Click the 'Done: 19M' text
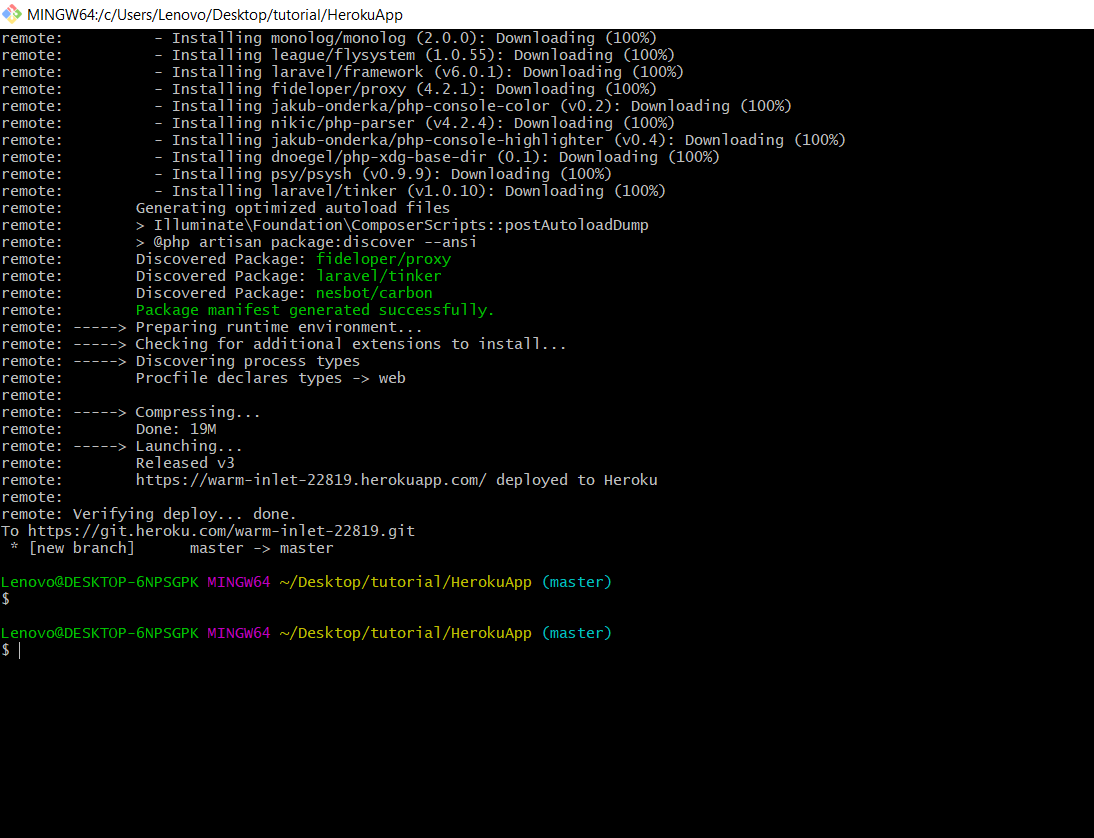The height and width of the screenshot is (838, 1094). point(176,429)
